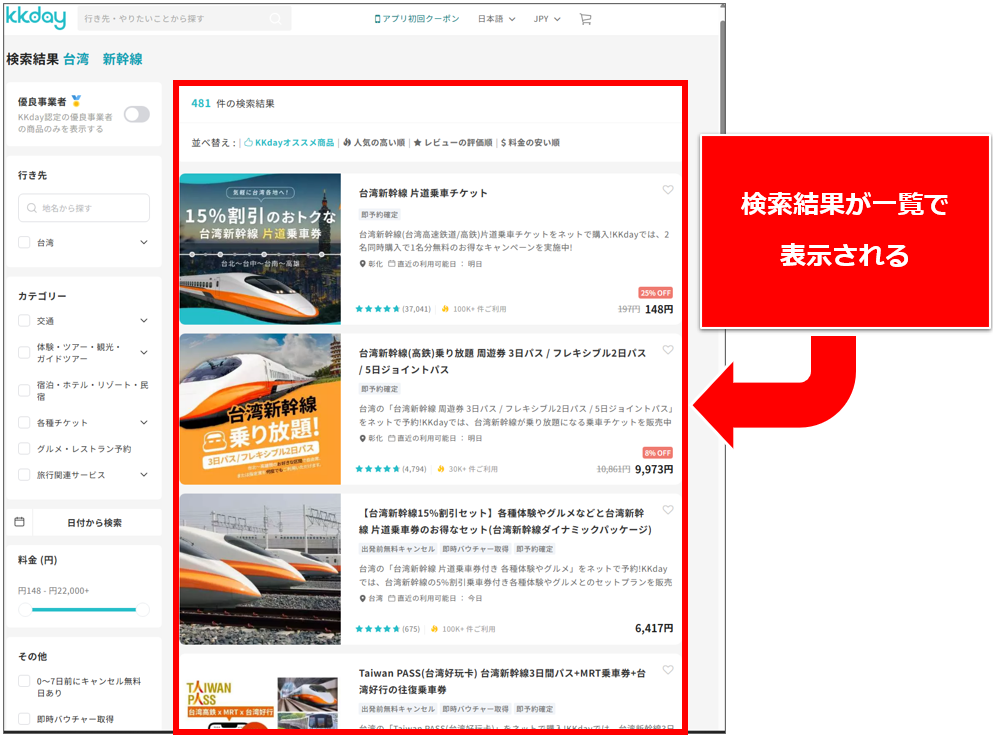The image size is (993, 738).
Task: Expand the 各種チケット chevron
Action: point(144,423)
